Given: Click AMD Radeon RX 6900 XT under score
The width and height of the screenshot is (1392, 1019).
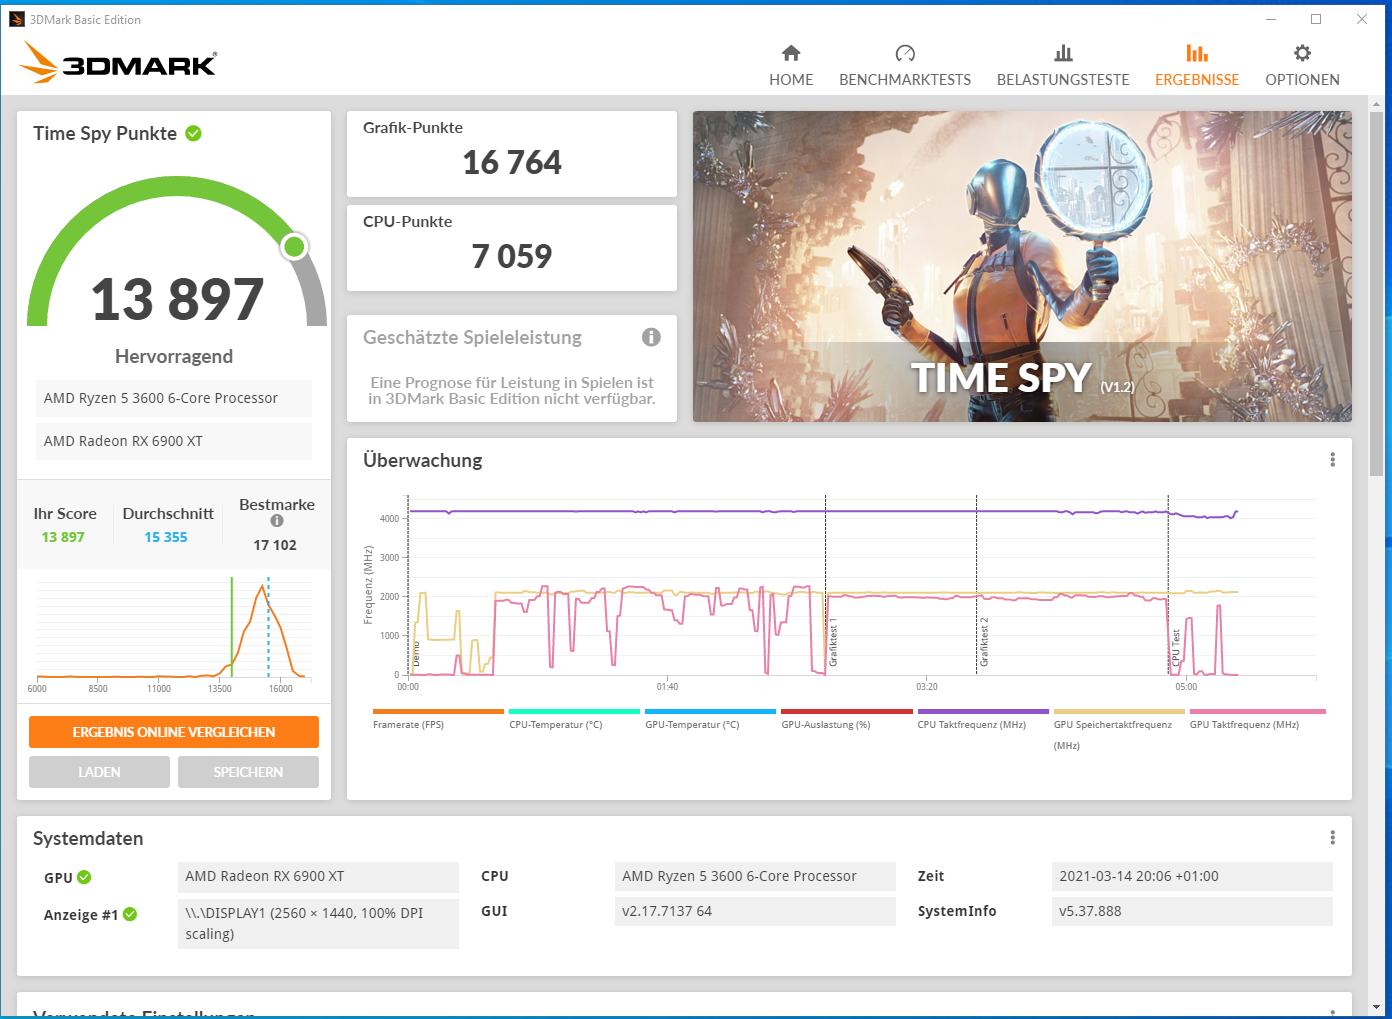Looking at the screenshot, I should coord(174,441).
